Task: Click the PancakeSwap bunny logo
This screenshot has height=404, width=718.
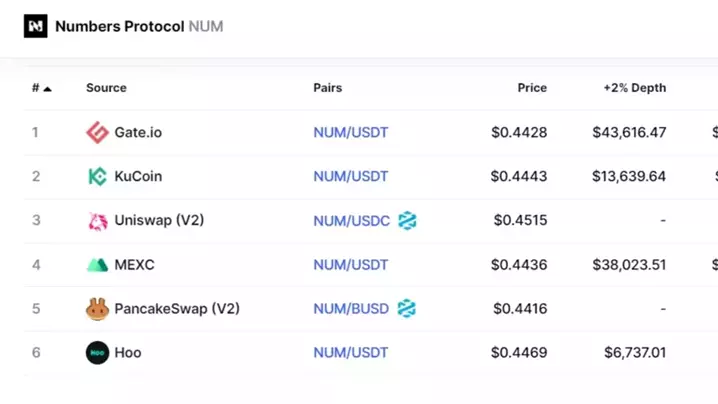Action: [97, 309]
